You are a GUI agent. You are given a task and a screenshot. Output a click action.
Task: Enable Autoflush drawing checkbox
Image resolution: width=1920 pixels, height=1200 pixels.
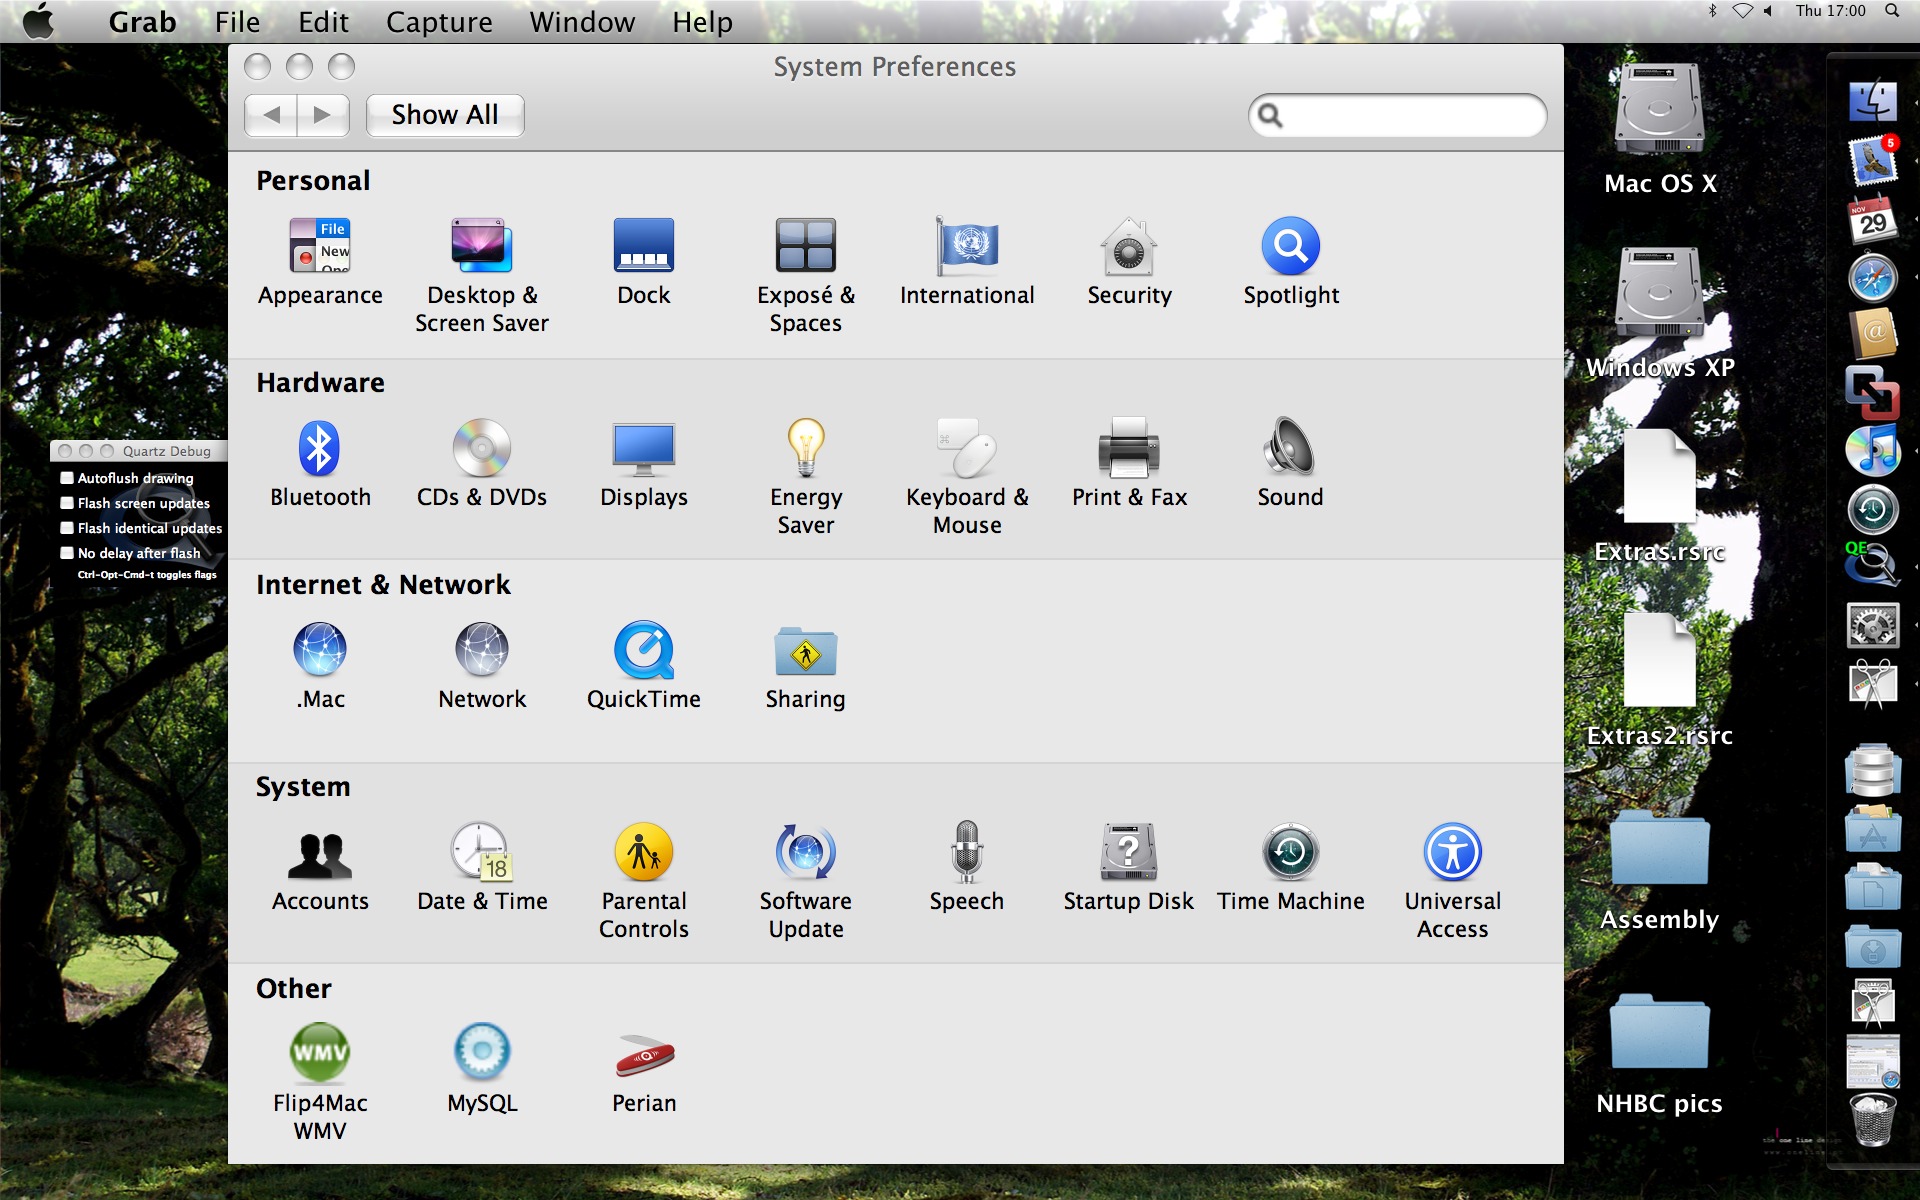click(x=67, y=478)
